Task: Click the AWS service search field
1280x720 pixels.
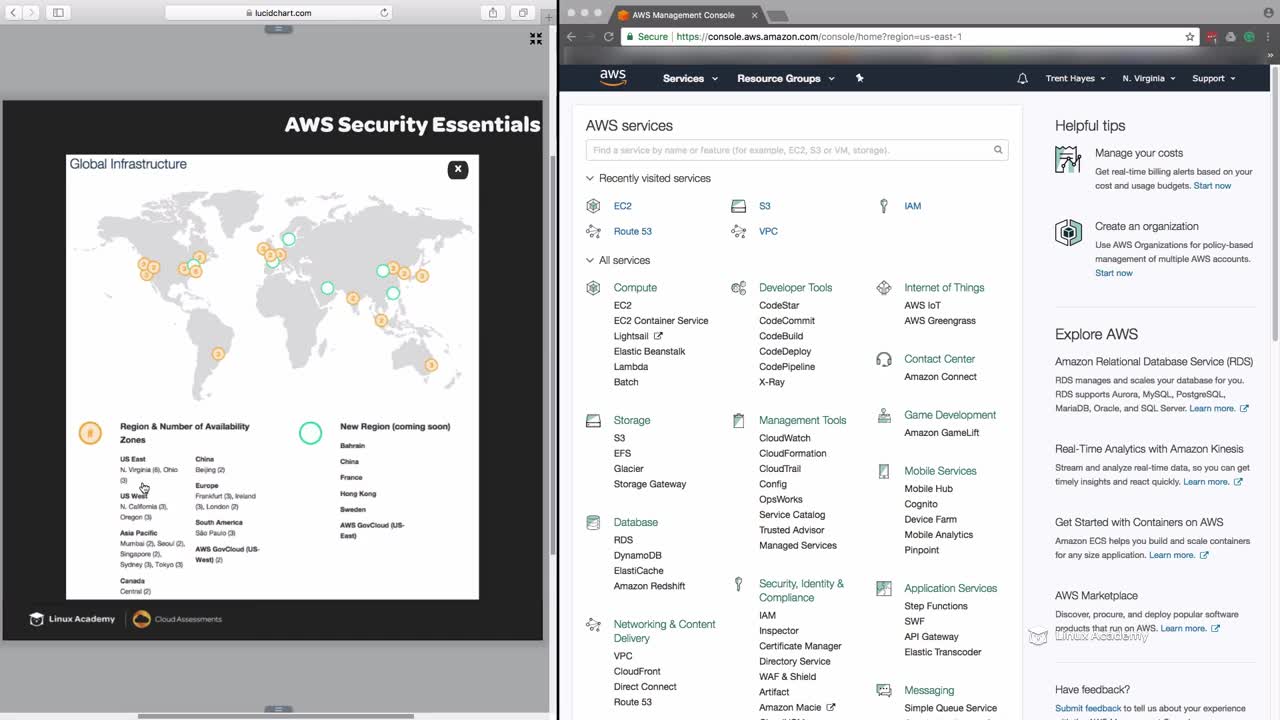Action: [x=790, y=150]
